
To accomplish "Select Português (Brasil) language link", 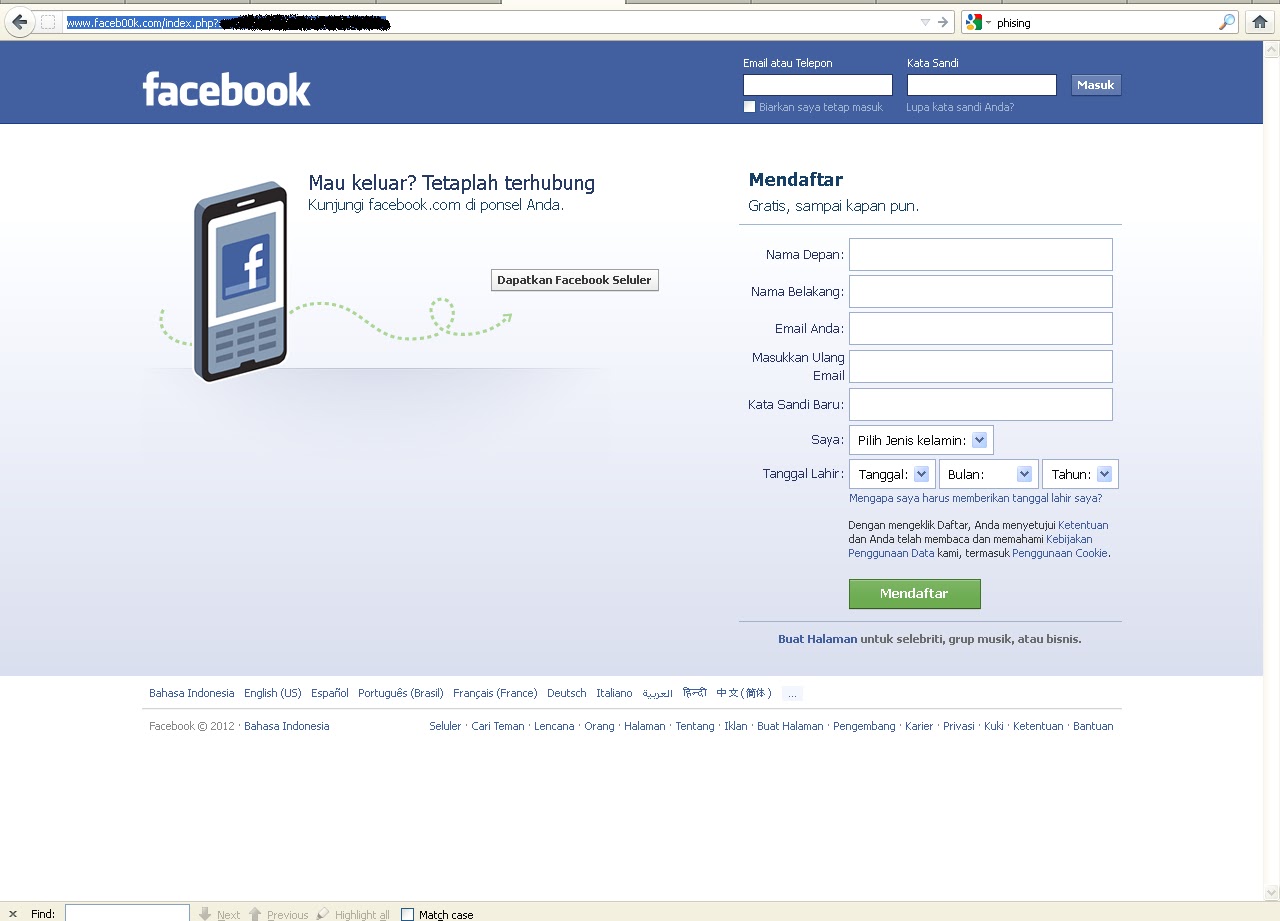I will [401, 693].
